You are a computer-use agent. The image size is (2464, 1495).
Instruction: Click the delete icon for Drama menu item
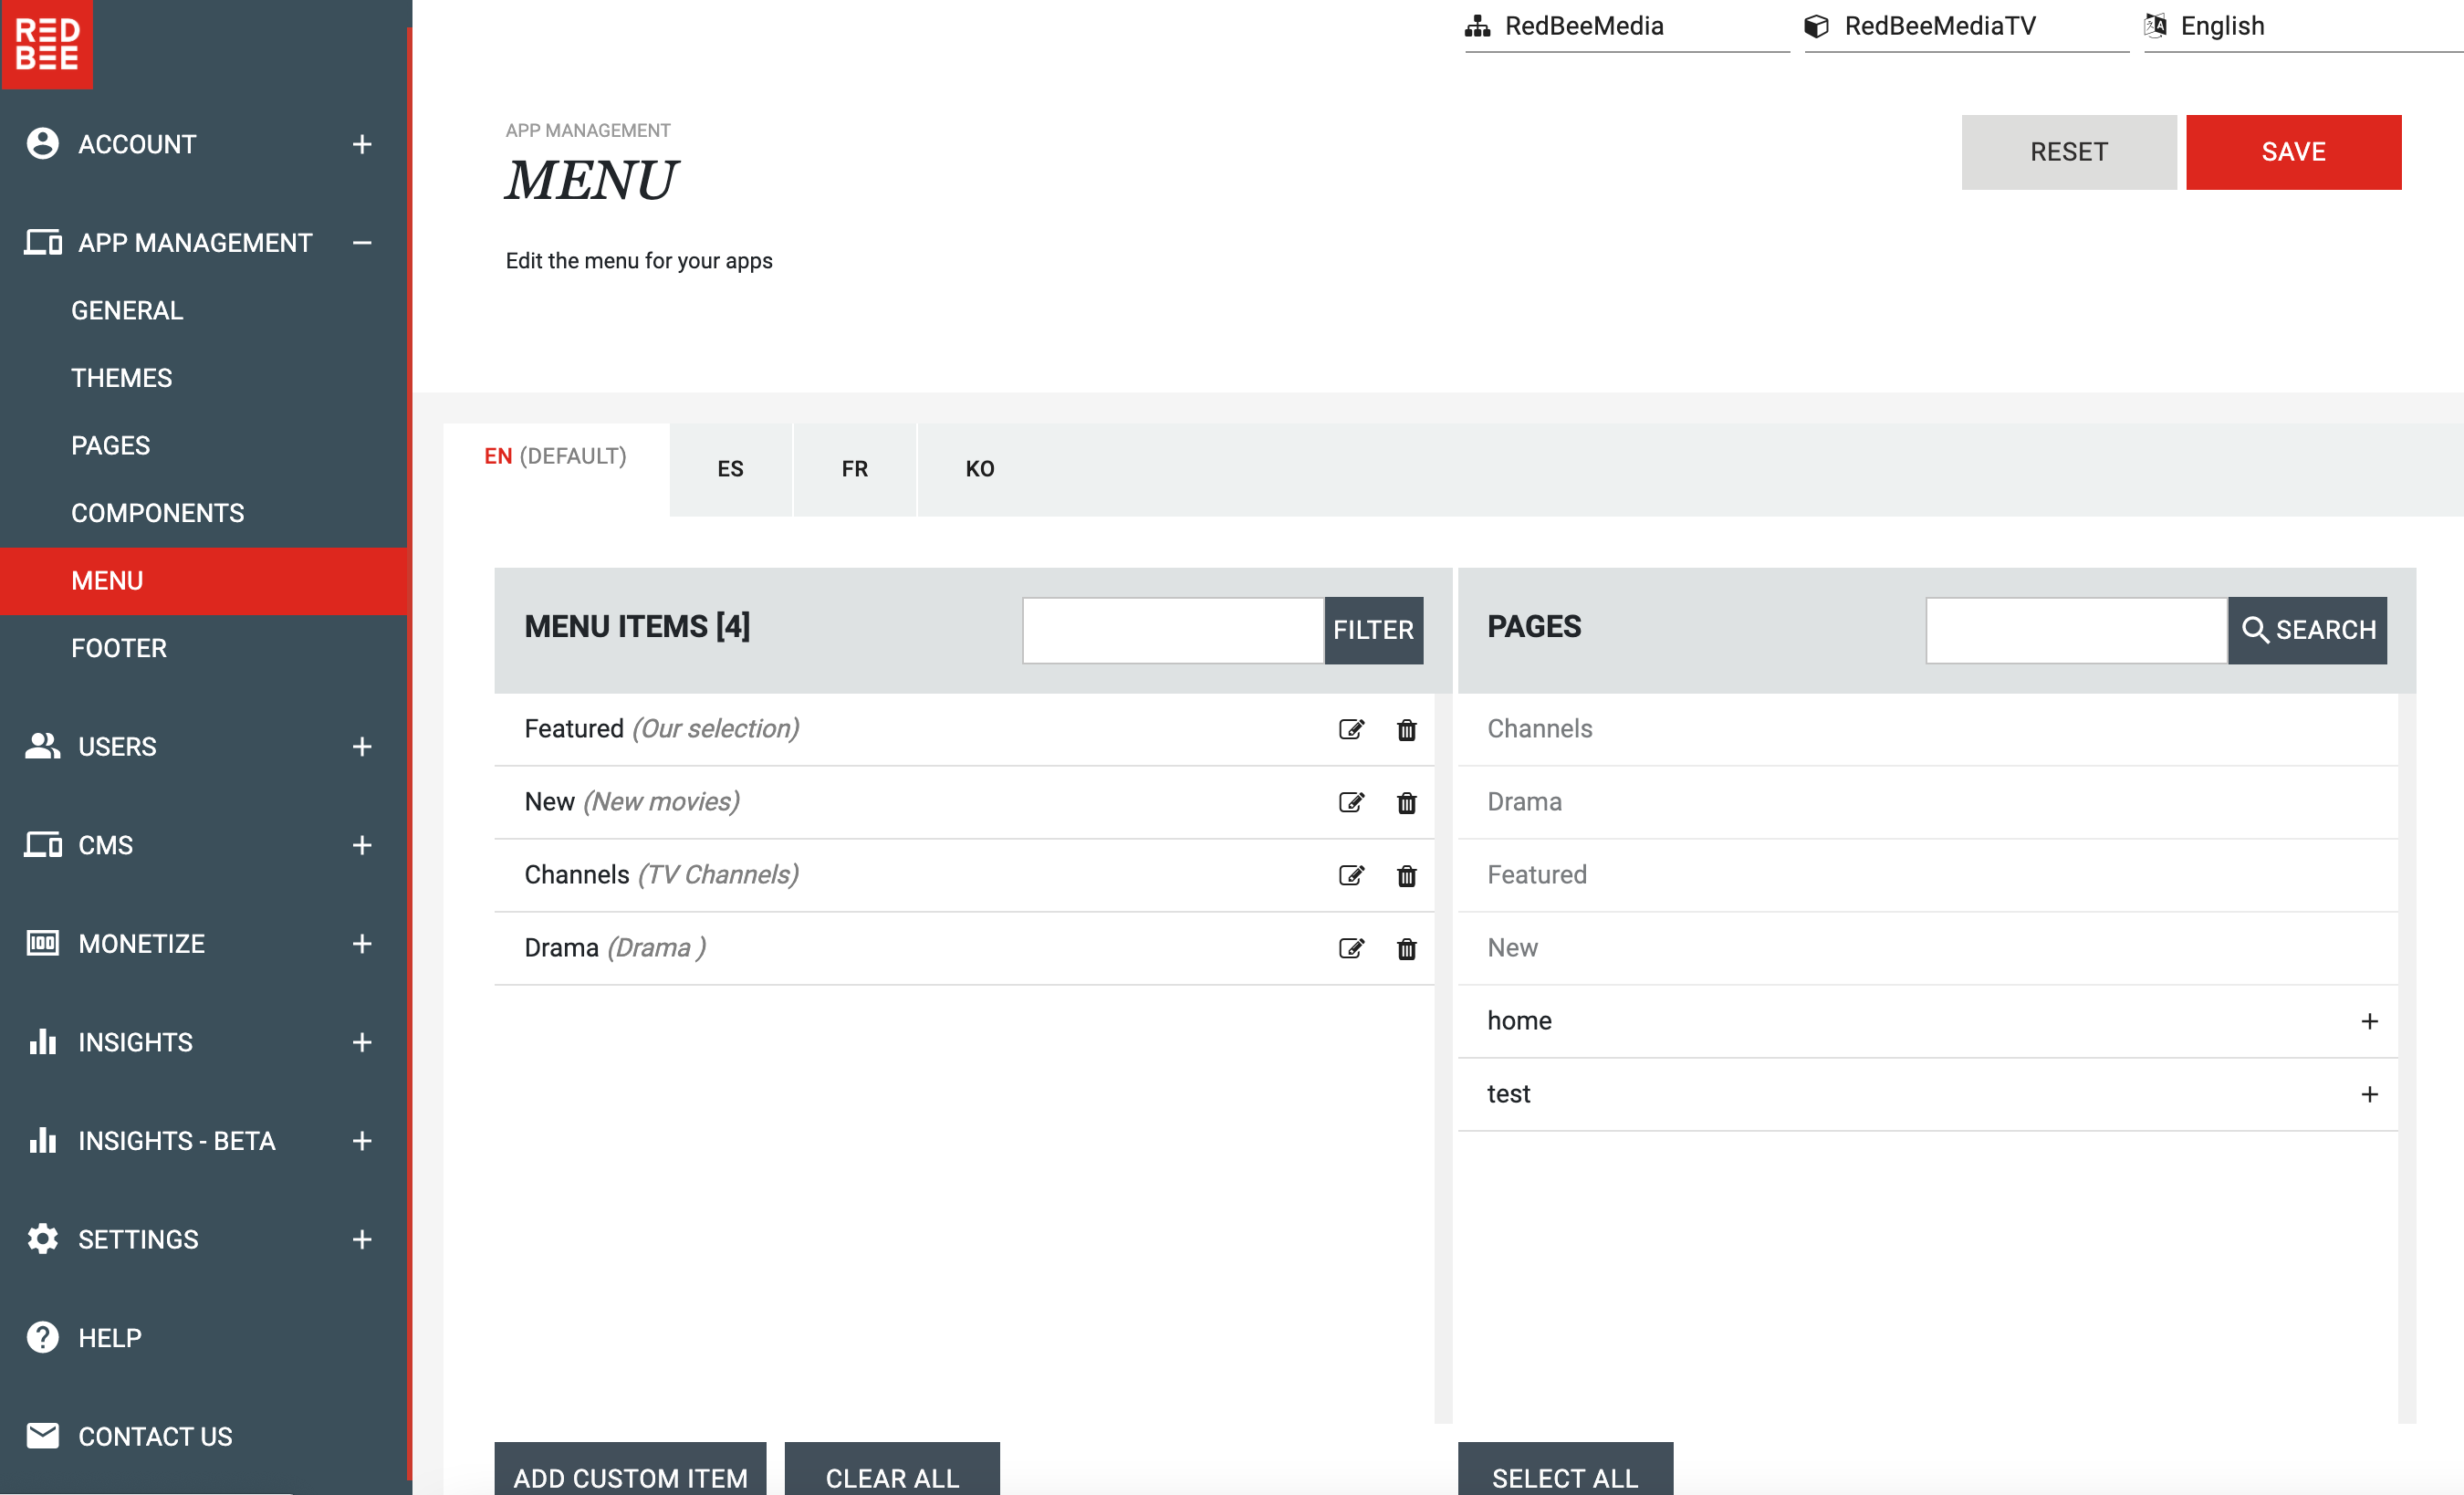1406,947
